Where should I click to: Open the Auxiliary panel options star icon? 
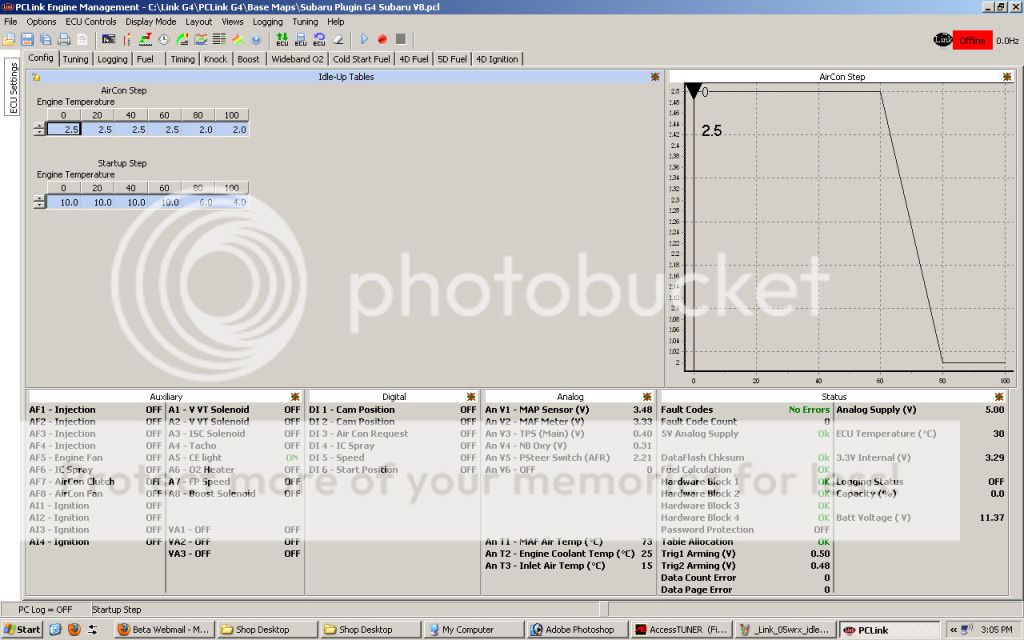294,397
